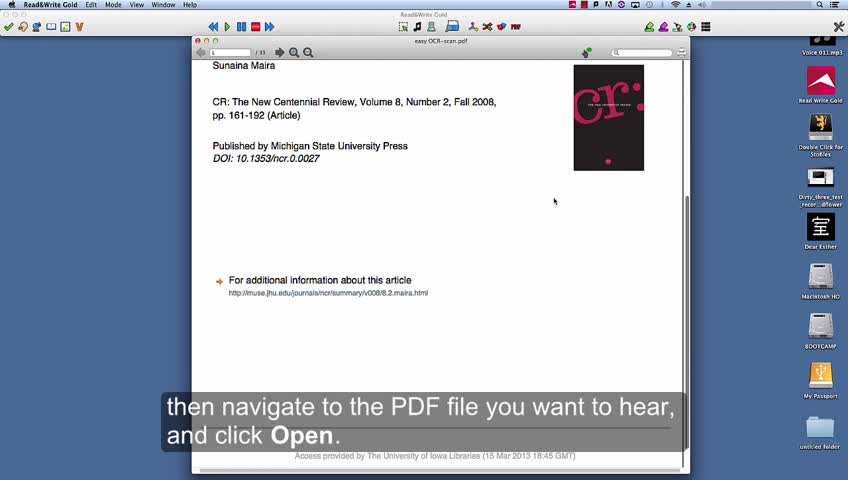Open the muse.jhu.edu article summary link
Image resolution: width=848 pixels, height=480 pixels.
pos(328,293)
